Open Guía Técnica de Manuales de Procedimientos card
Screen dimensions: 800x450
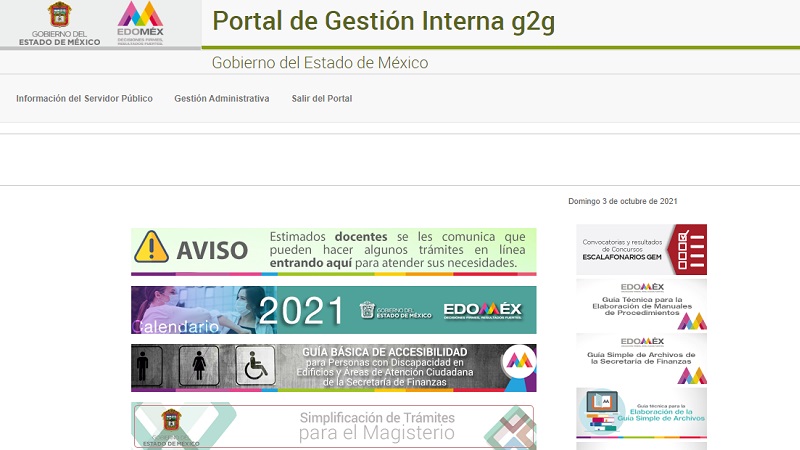tap(641, 304)
